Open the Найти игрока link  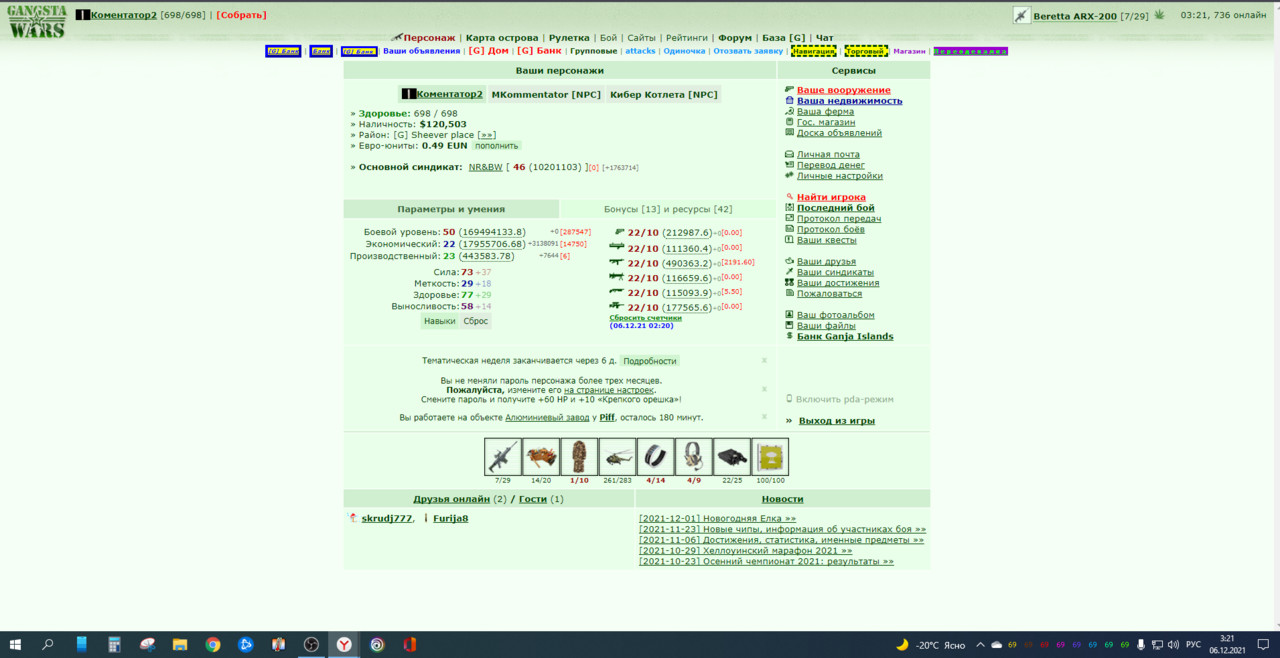coord(831,197)
